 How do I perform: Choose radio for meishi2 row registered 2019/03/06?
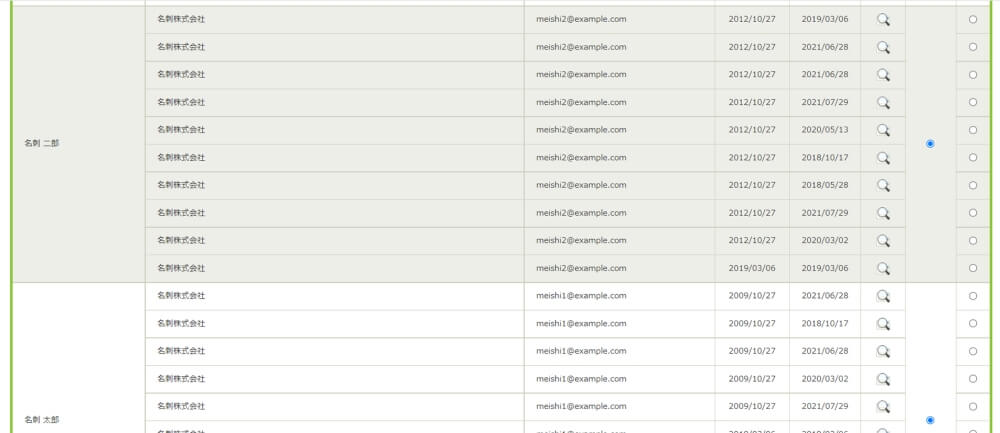(973, 268)
